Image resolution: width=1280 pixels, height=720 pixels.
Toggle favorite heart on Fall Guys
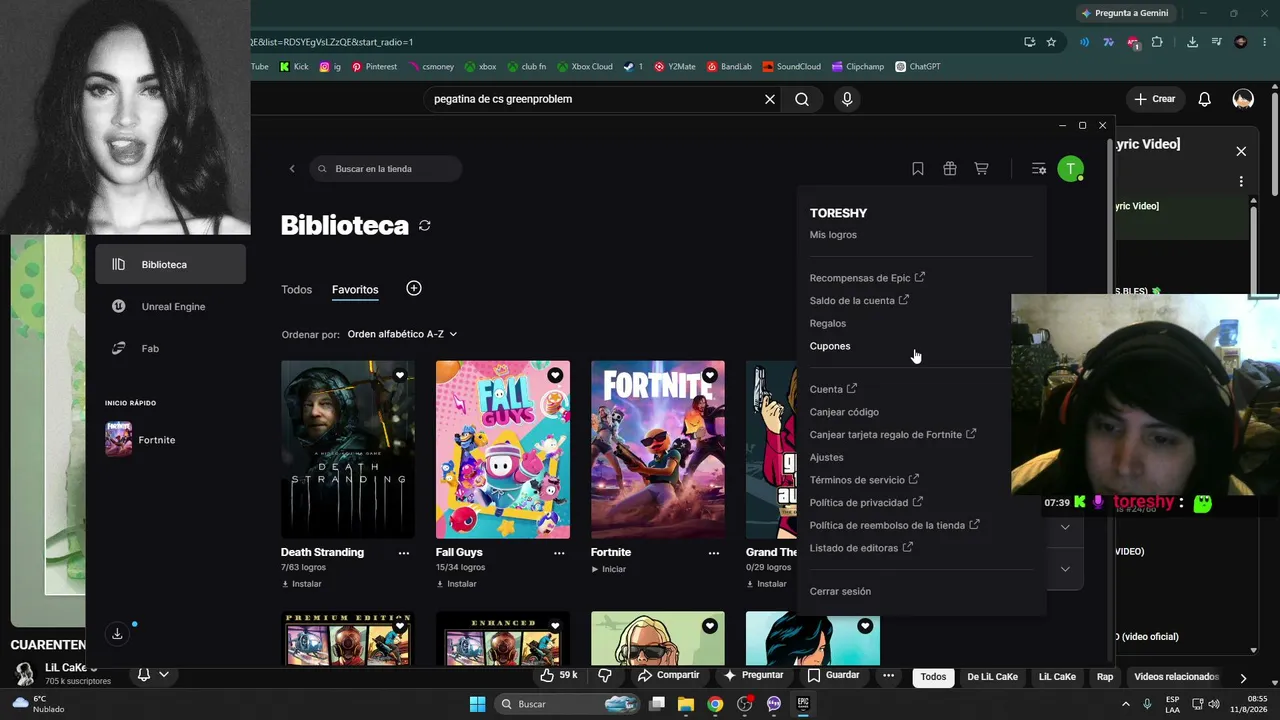coord(555,376)
